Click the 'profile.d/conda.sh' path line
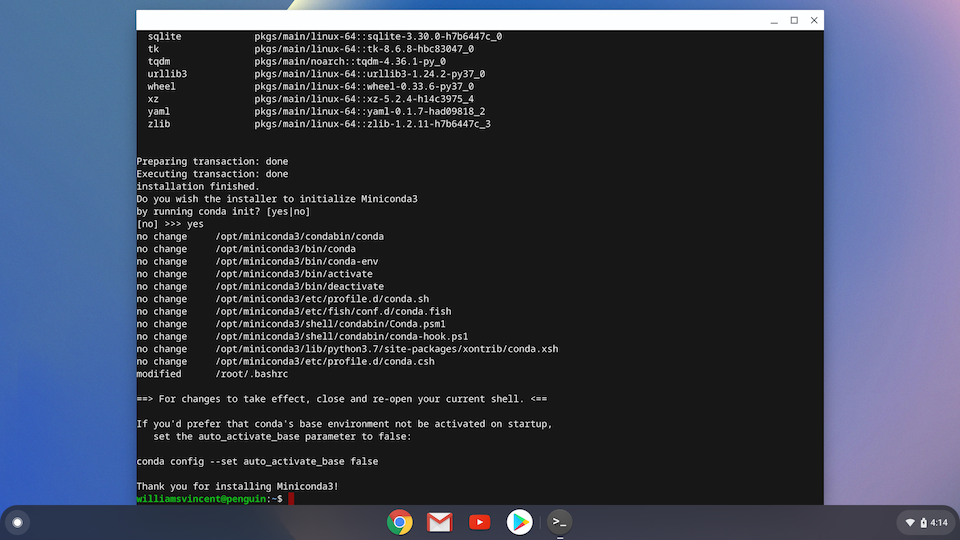Viewport: 960px width, 540px height. coord(322,299)
